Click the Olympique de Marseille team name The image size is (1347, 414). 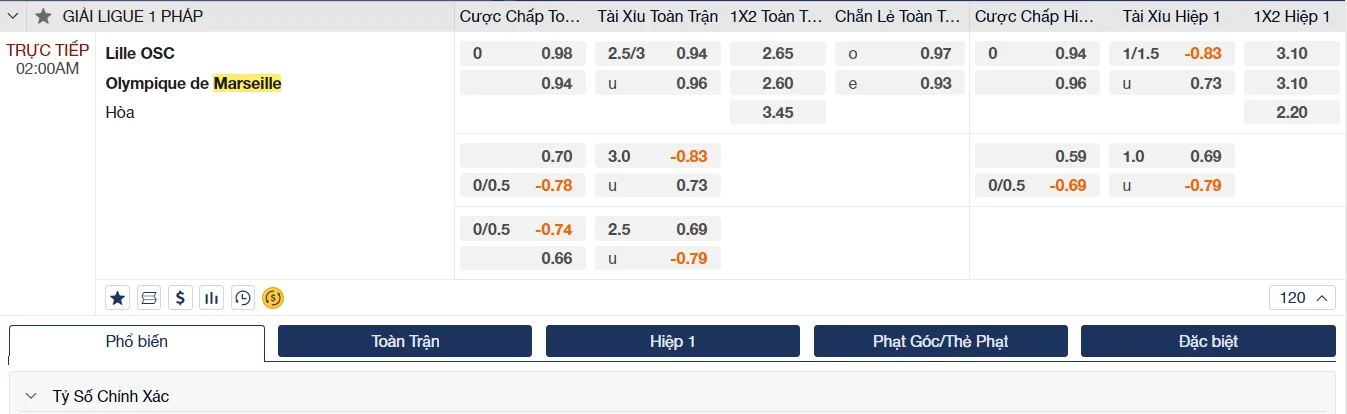pos(193,83)
